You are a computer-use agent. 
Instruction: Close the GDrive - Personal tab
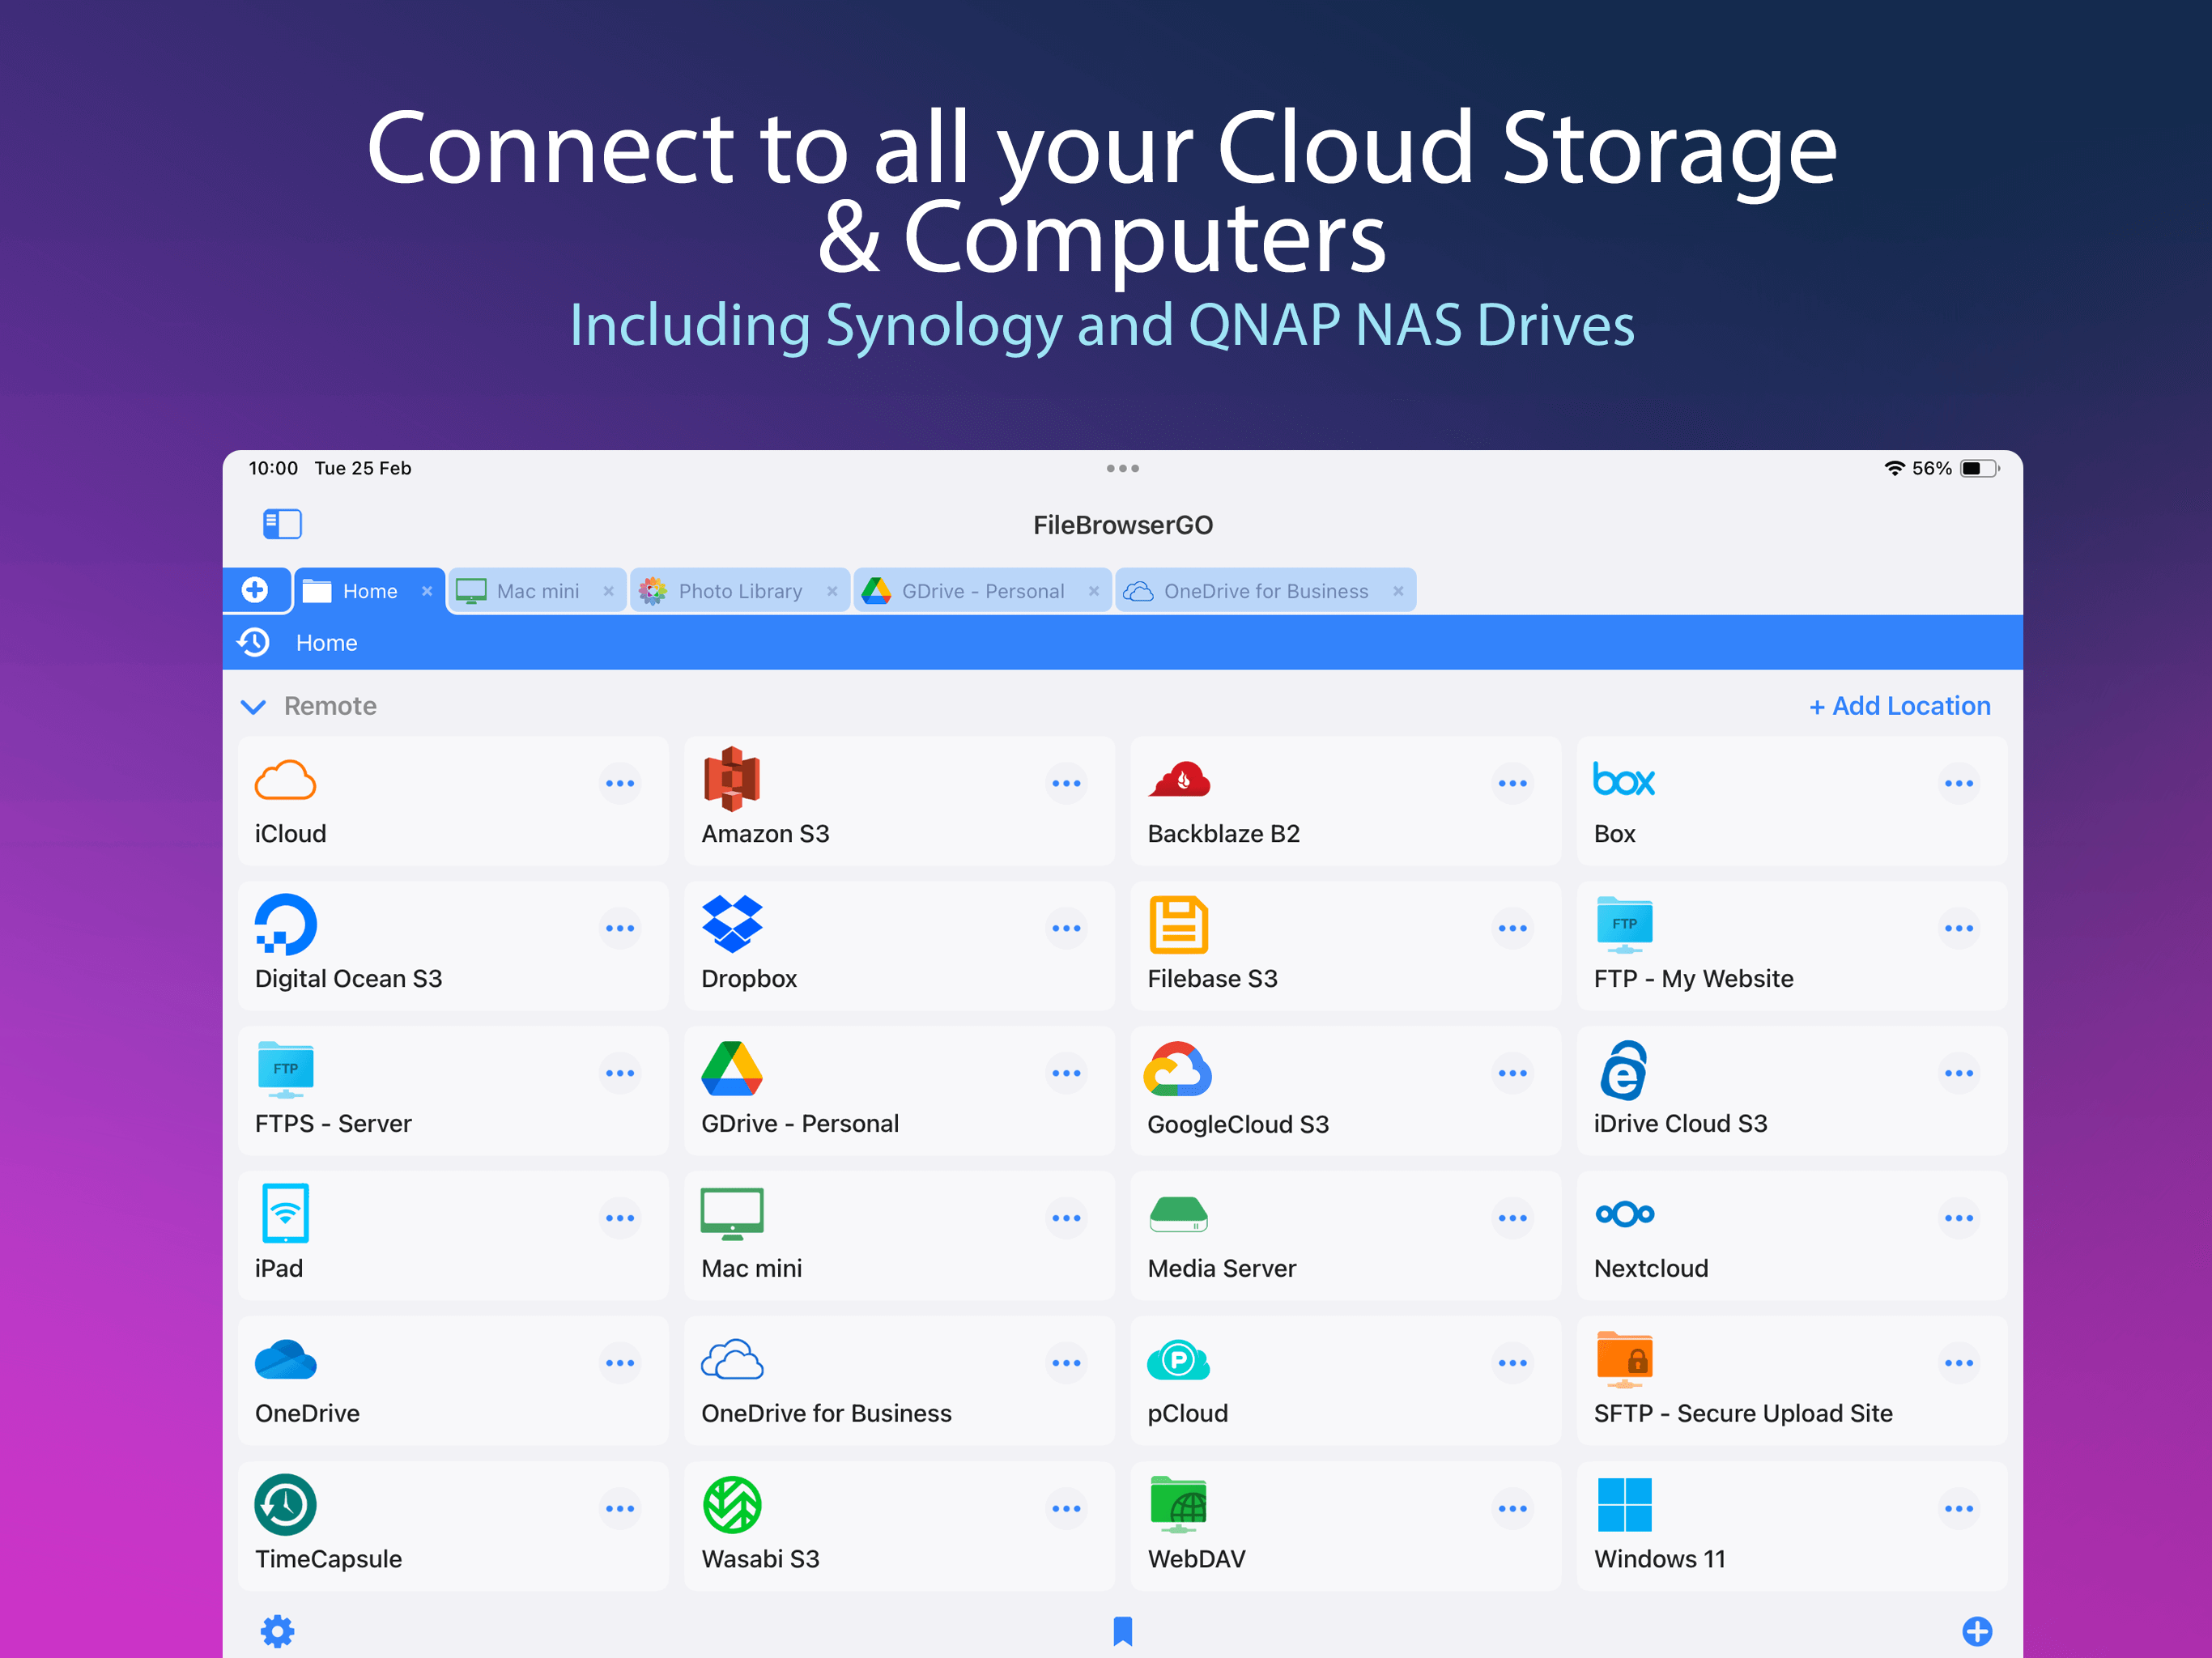pos(1094,591)
